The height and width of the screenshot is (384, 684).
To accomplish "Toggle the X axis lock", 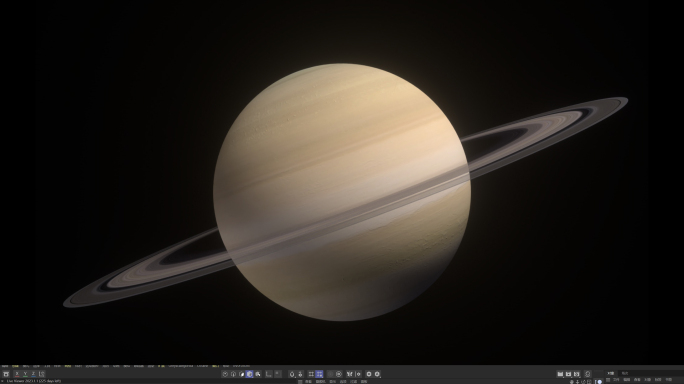I will tap(17, 374).
